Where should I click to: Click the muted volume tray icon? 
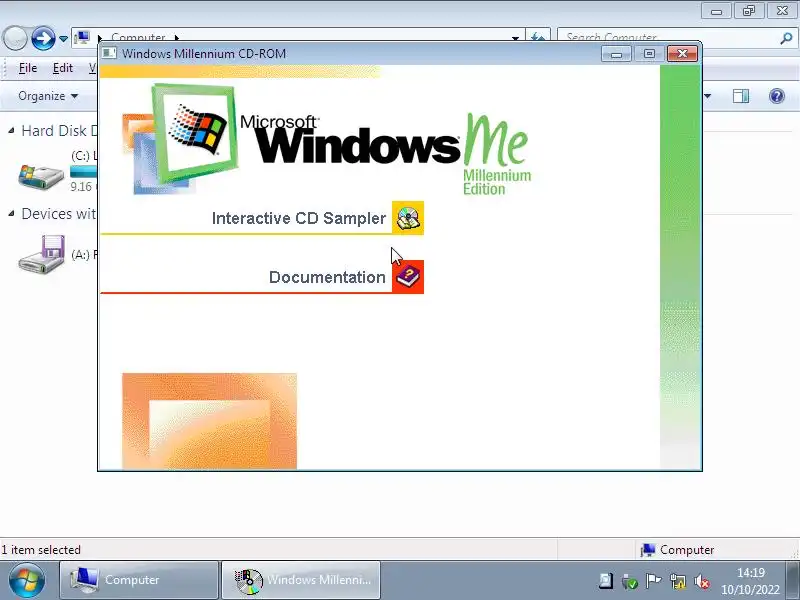[x=702, y=581]
